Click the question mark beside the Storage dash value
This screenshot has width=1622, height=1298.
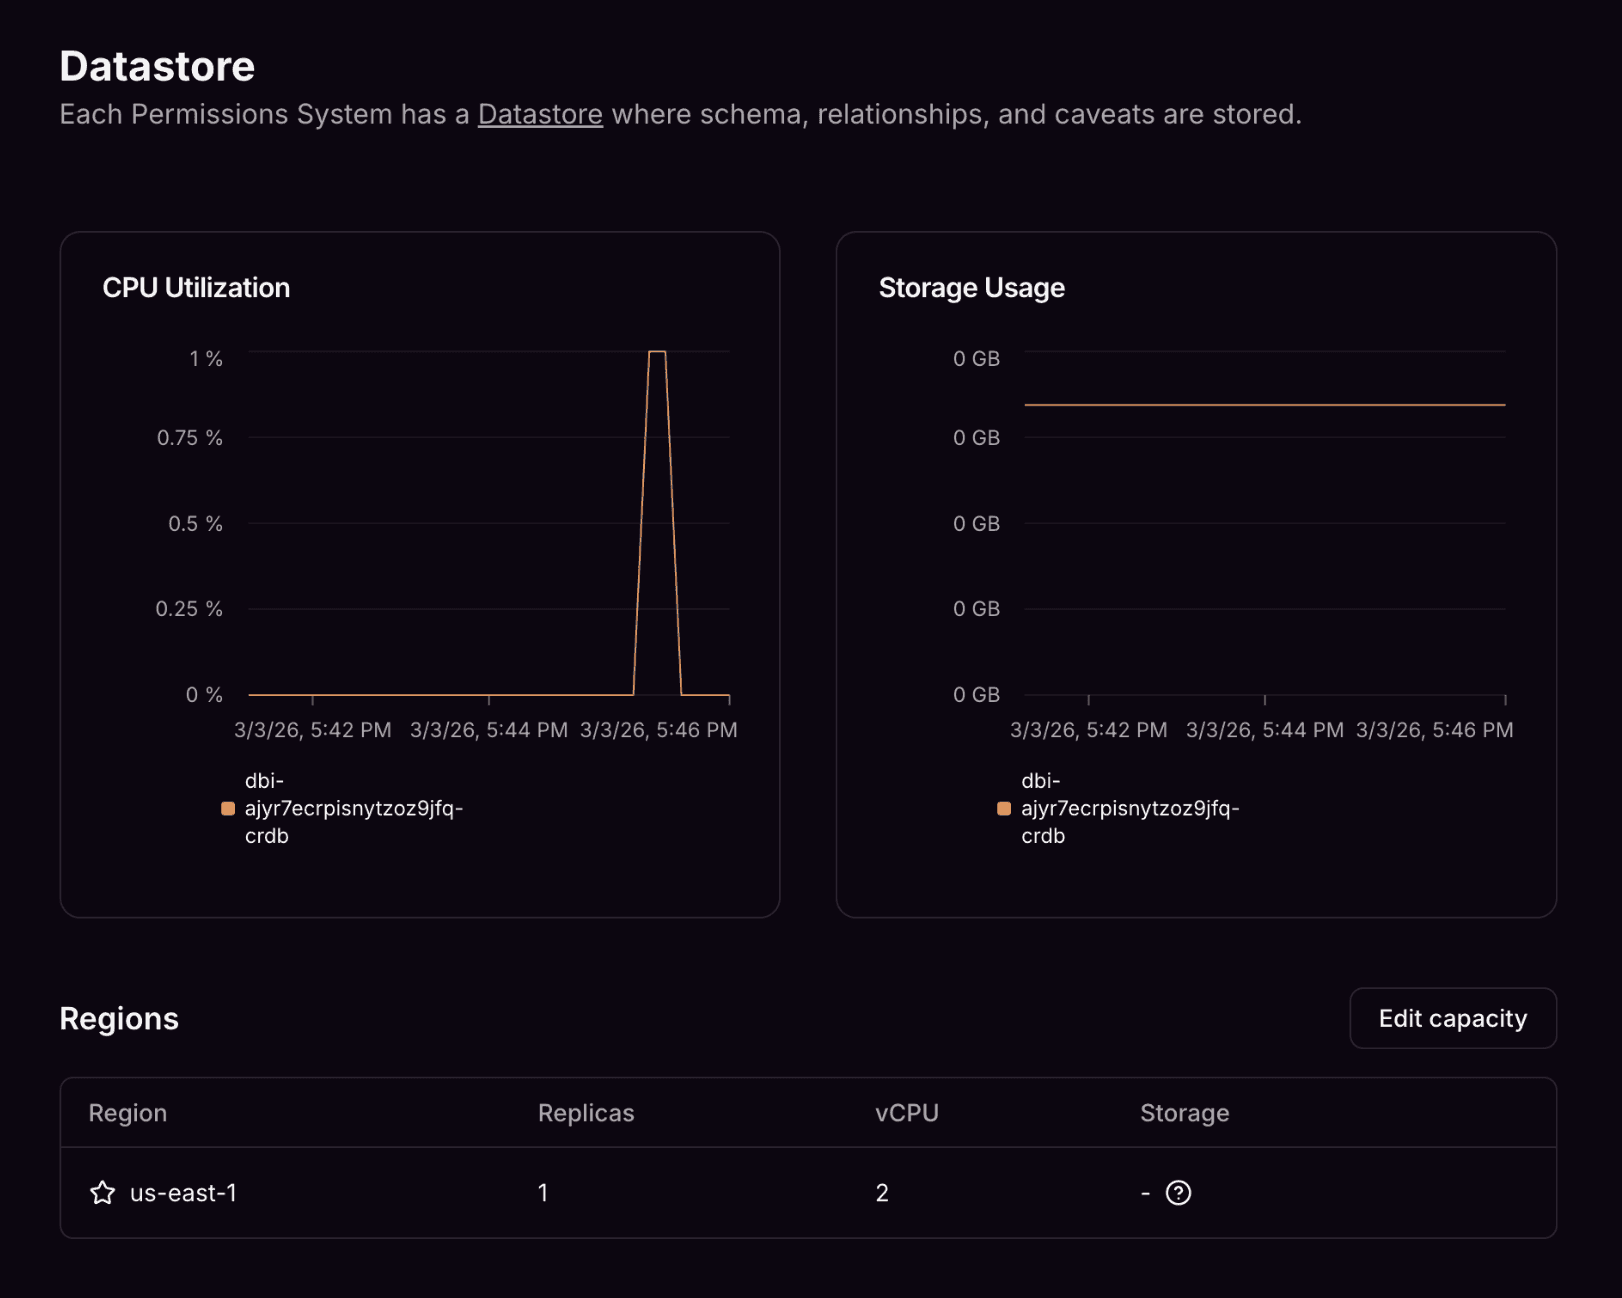tap(1180, 1192)
